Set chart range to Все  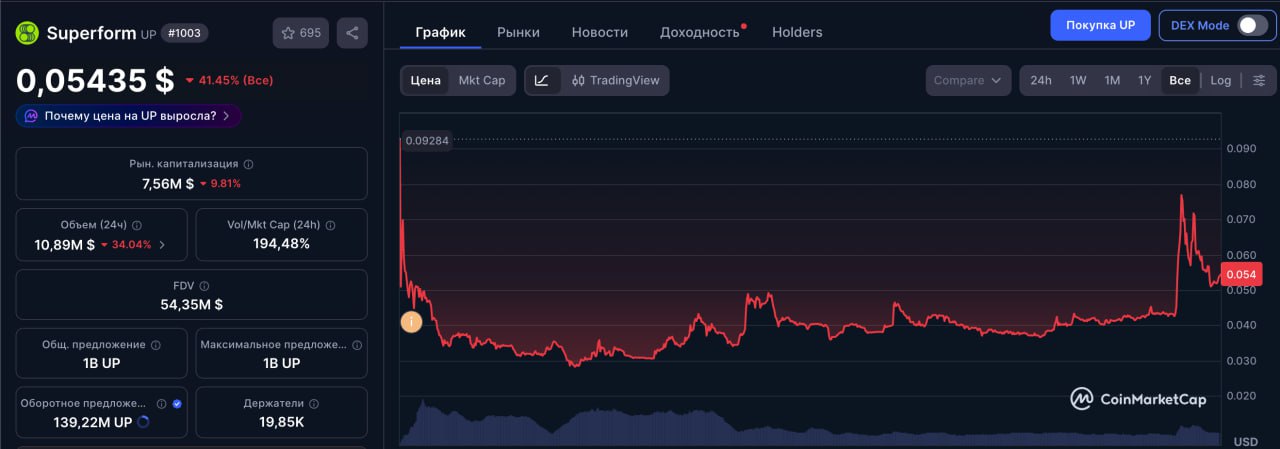pyautogui.click(x=1180, y=80)
